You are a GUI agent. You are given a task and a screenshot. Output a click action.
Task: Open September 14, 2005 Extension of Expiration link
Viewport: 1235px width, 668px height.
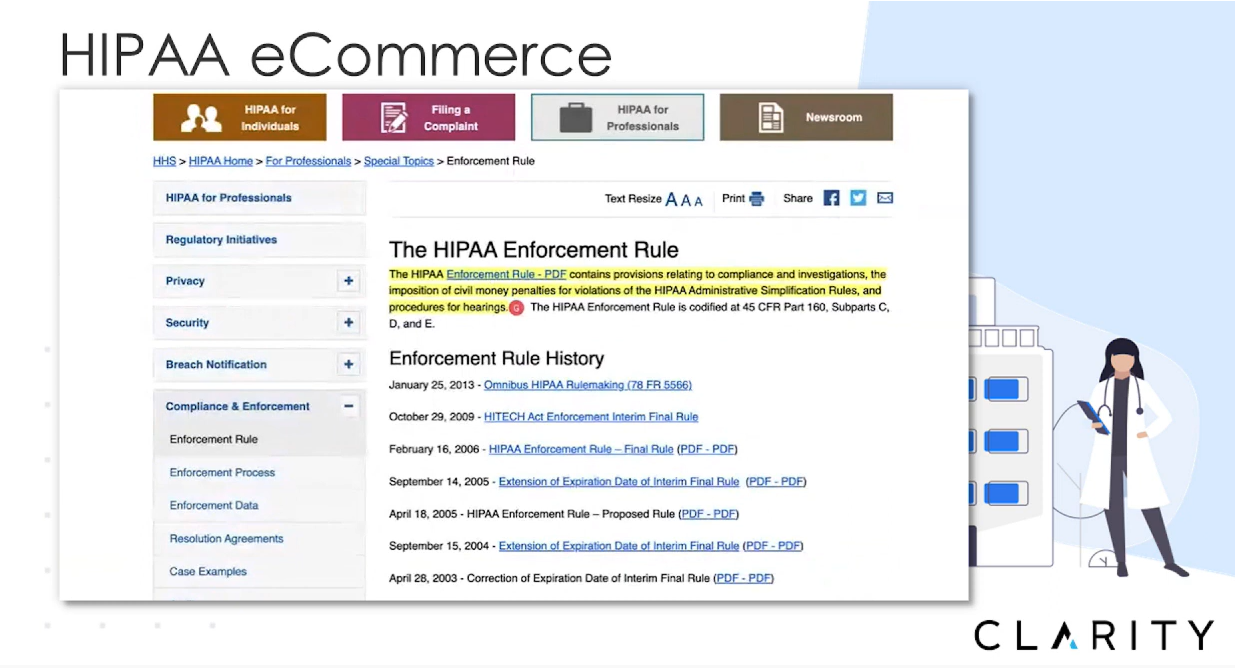619,482
